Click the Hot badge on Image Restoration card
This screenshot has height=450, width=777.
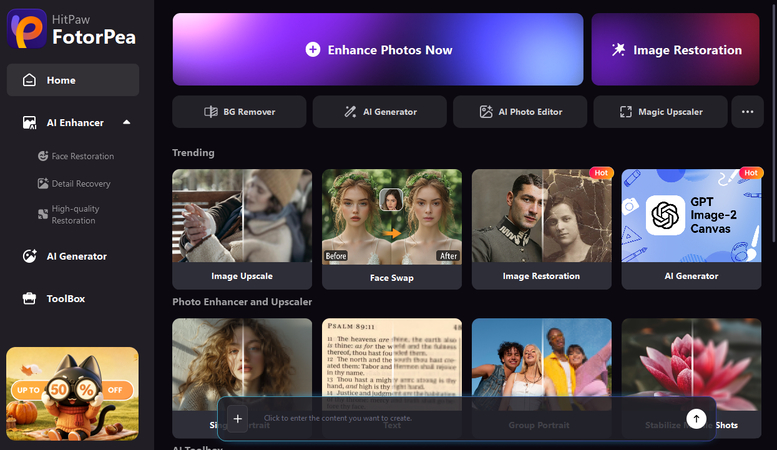click(x=601, y=172)
